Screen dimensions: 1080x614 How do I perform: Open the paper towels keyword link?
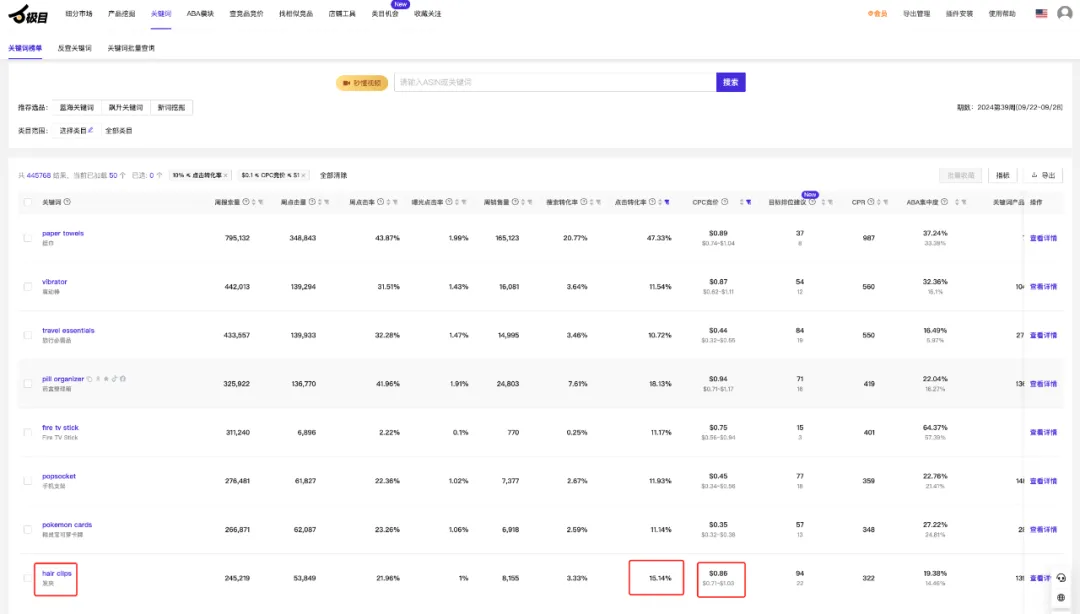tap(63, 233)
